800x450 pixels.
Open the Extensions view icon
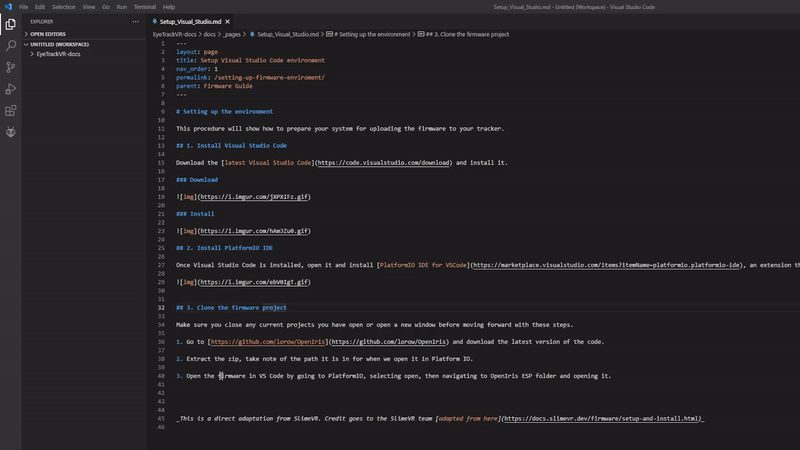pyautogui.click(x=10, y=110)
